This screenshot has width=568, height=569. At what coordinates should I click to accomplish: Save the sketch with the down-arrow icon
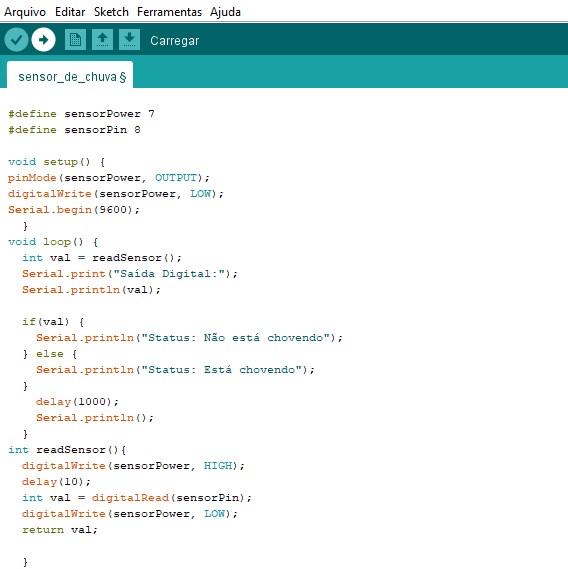coord(130,40)
